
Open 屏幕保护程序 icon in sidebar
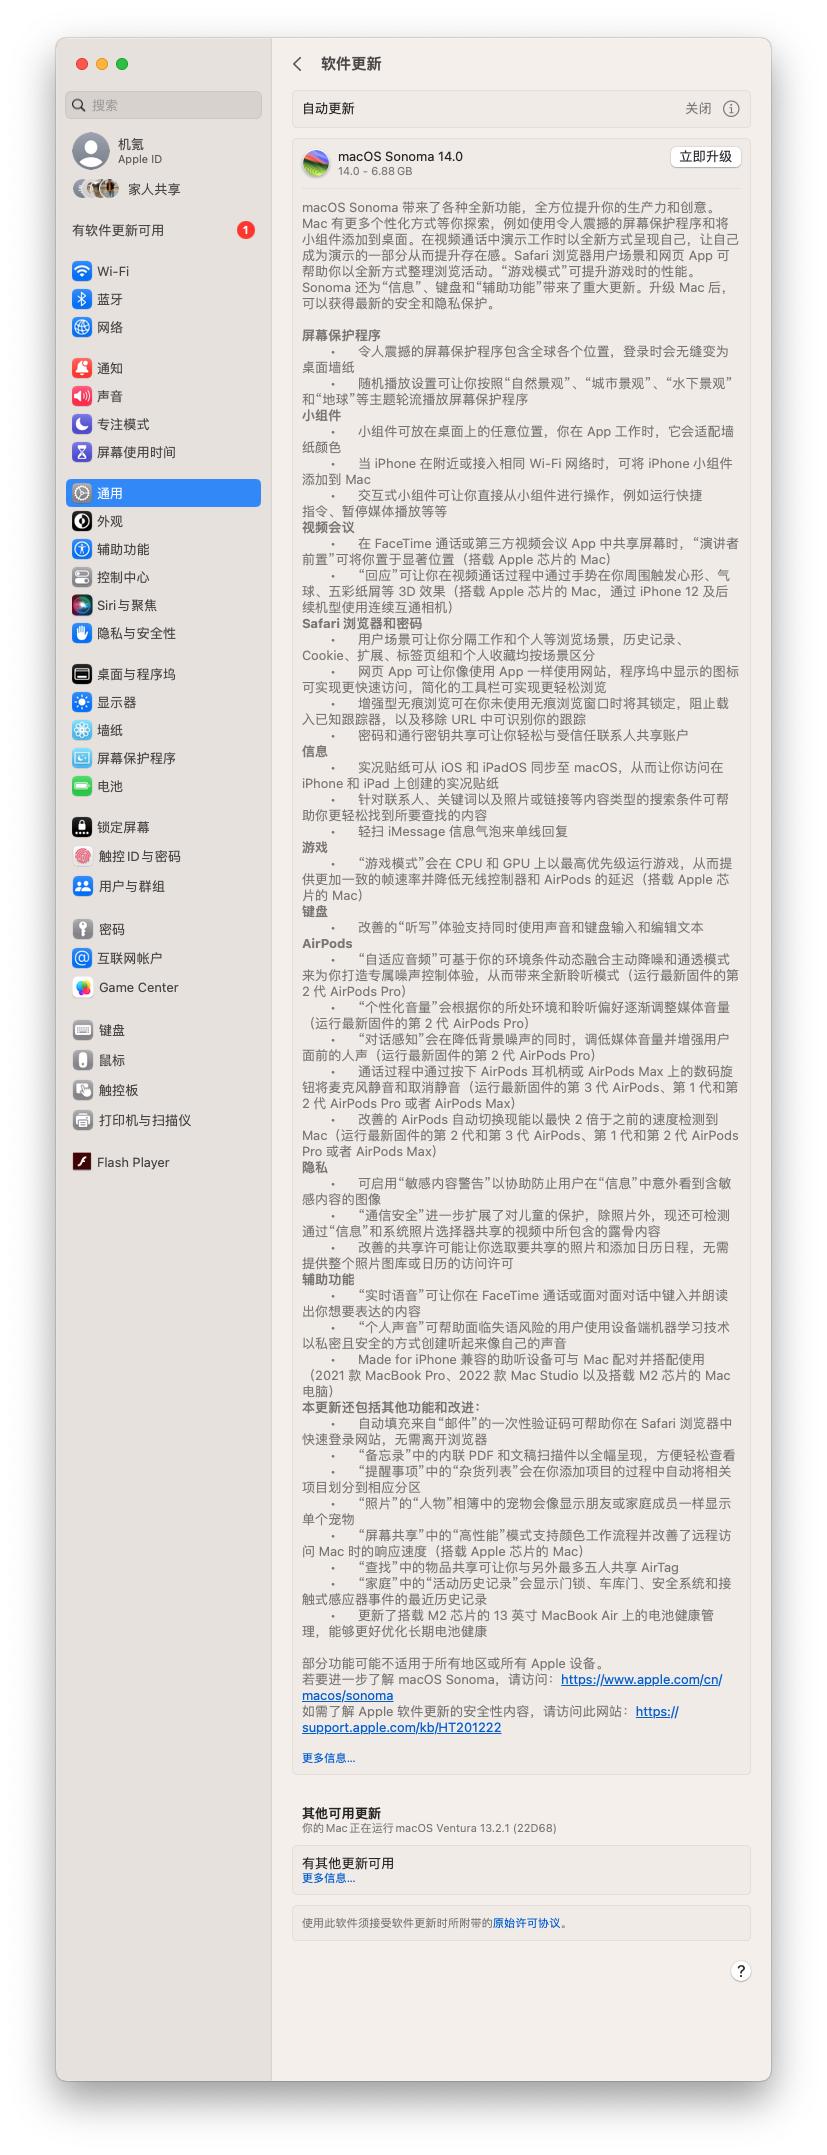coord(82,758)
